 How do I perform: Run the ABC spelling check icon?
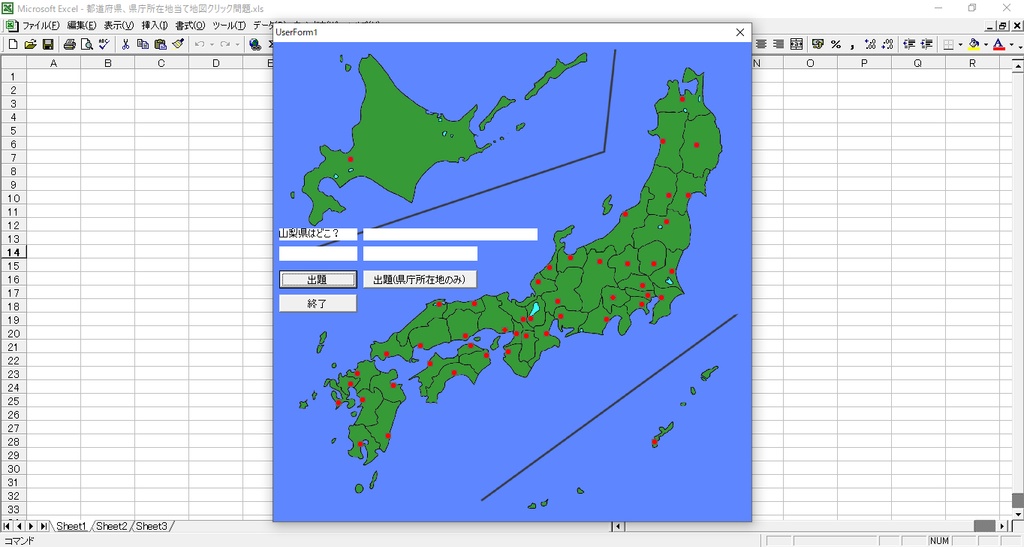coord(104,44)
